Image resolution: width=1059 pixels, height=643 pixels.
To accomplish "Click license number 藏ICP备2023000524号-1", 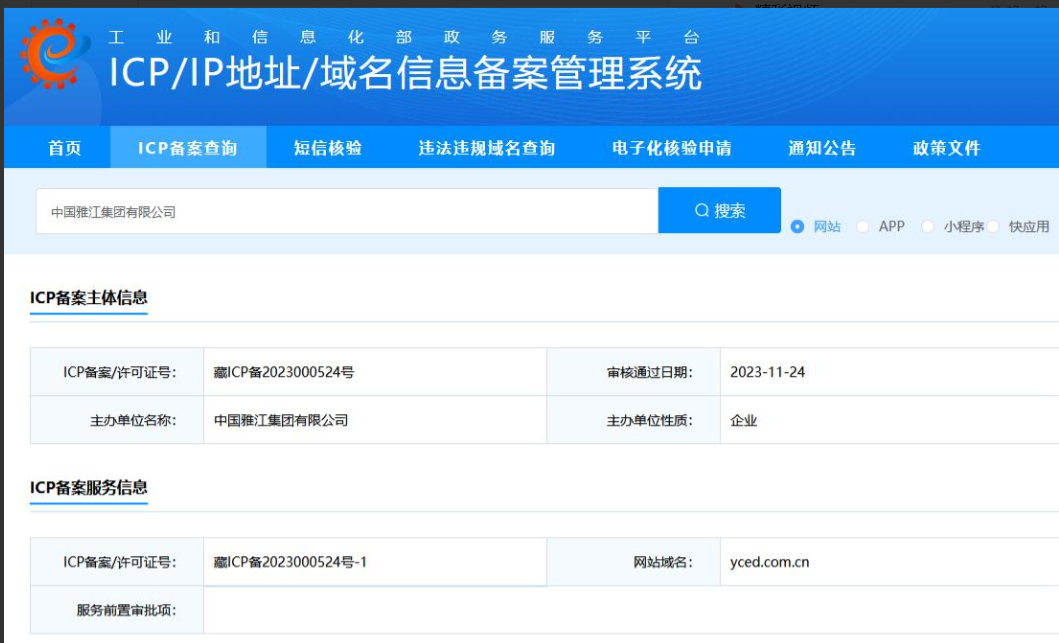I will click(291, 562).
